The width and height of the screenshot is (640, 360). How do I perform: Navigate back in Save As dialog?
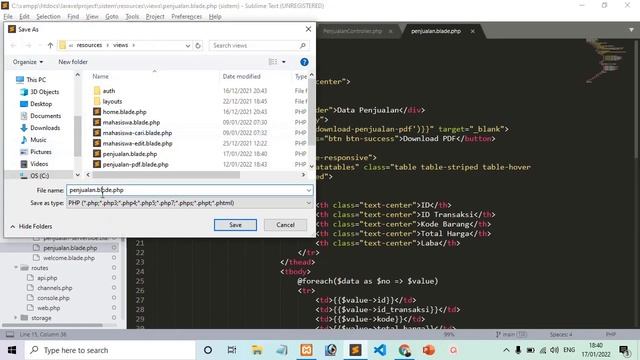coord(13,45)
